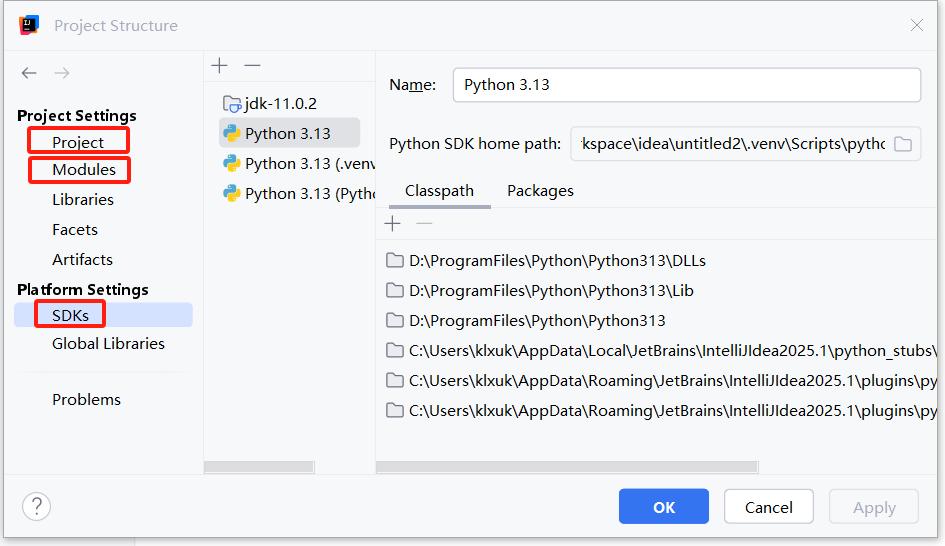Go back with the left arrow
This screenshot has height=546, width=945.
(x=29, y=73)
